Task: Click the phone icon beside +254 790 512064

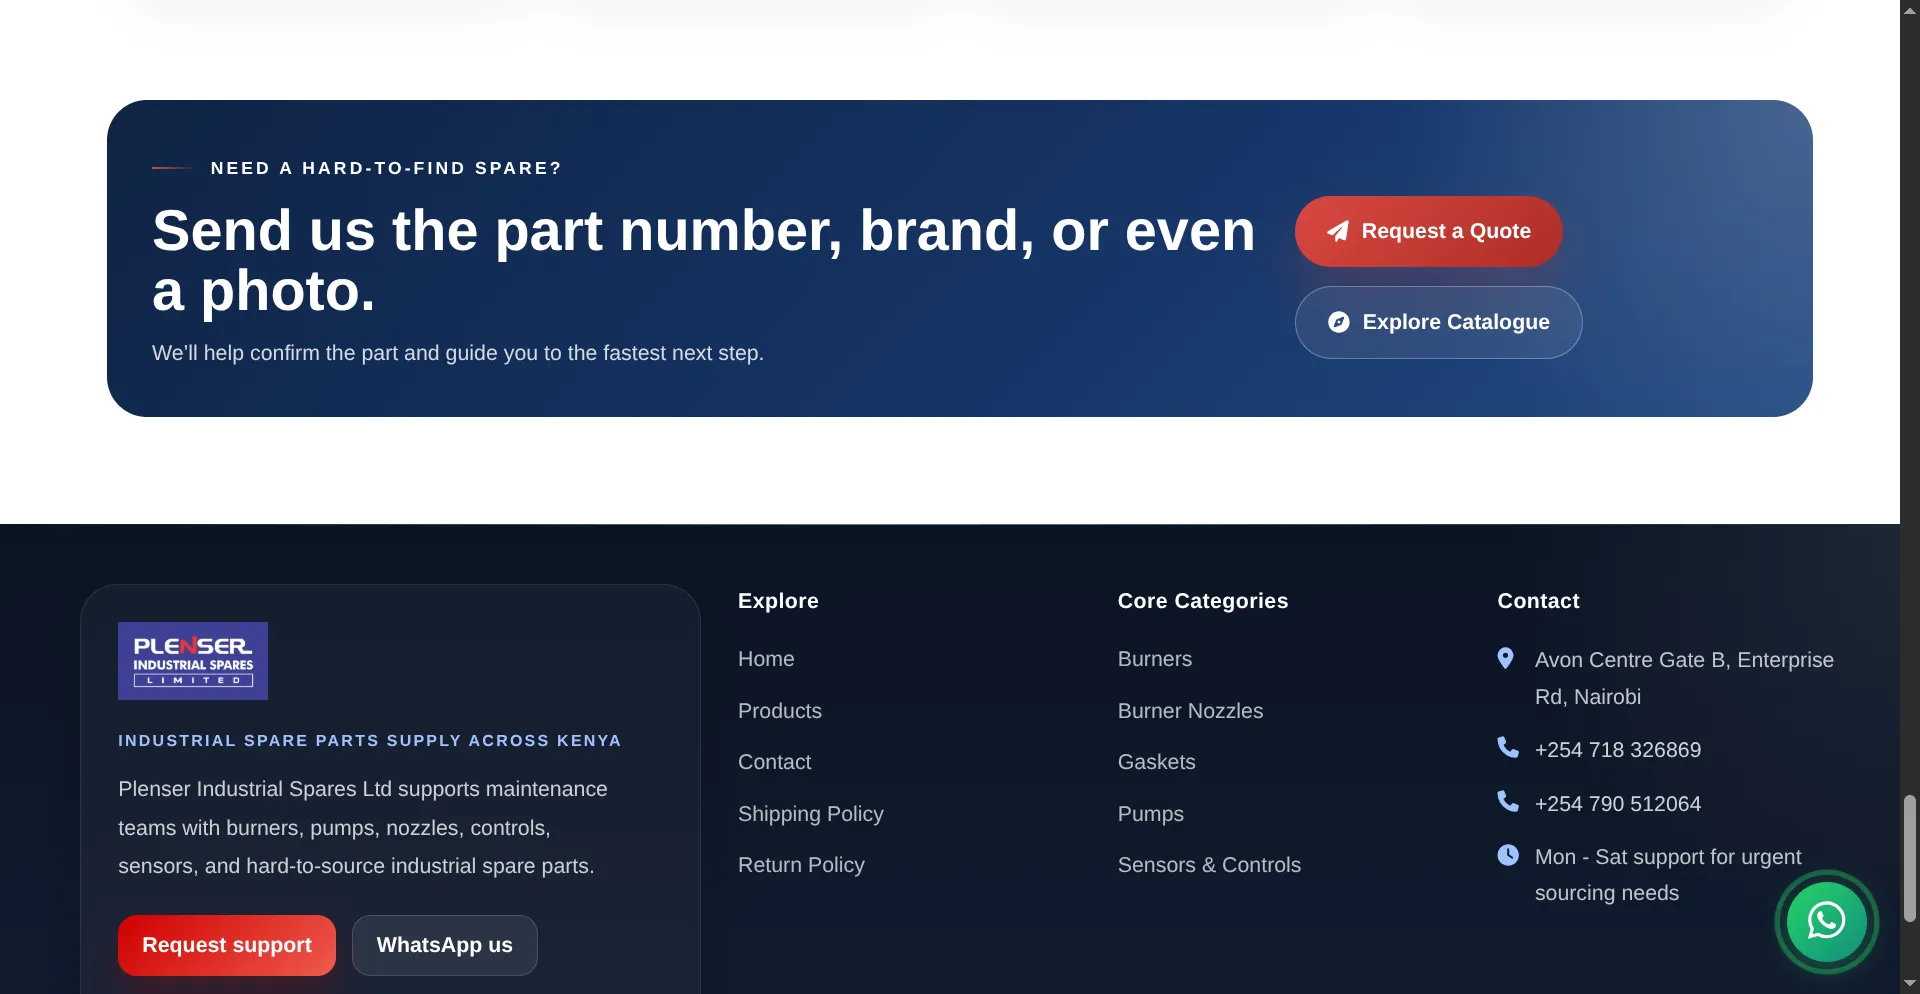Action: (1506, 801)
